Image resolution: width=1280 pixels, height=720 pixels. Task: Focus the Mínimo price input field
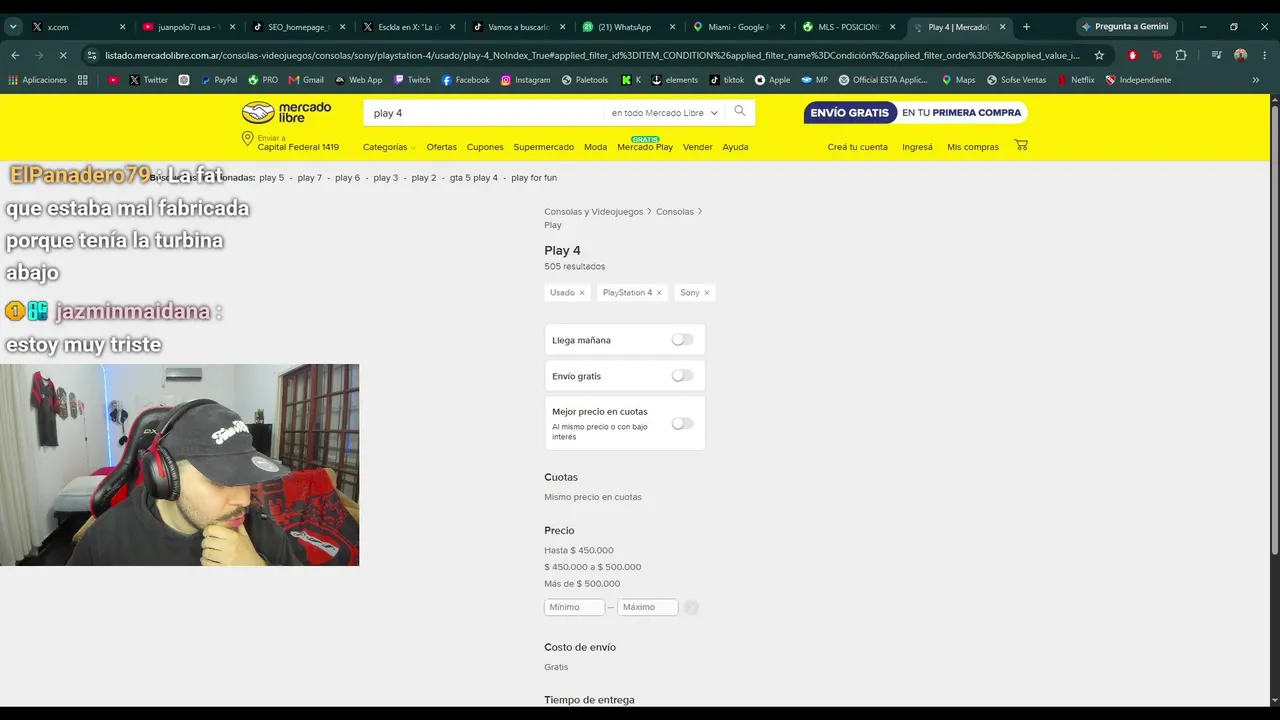click(x=574, y=607)
